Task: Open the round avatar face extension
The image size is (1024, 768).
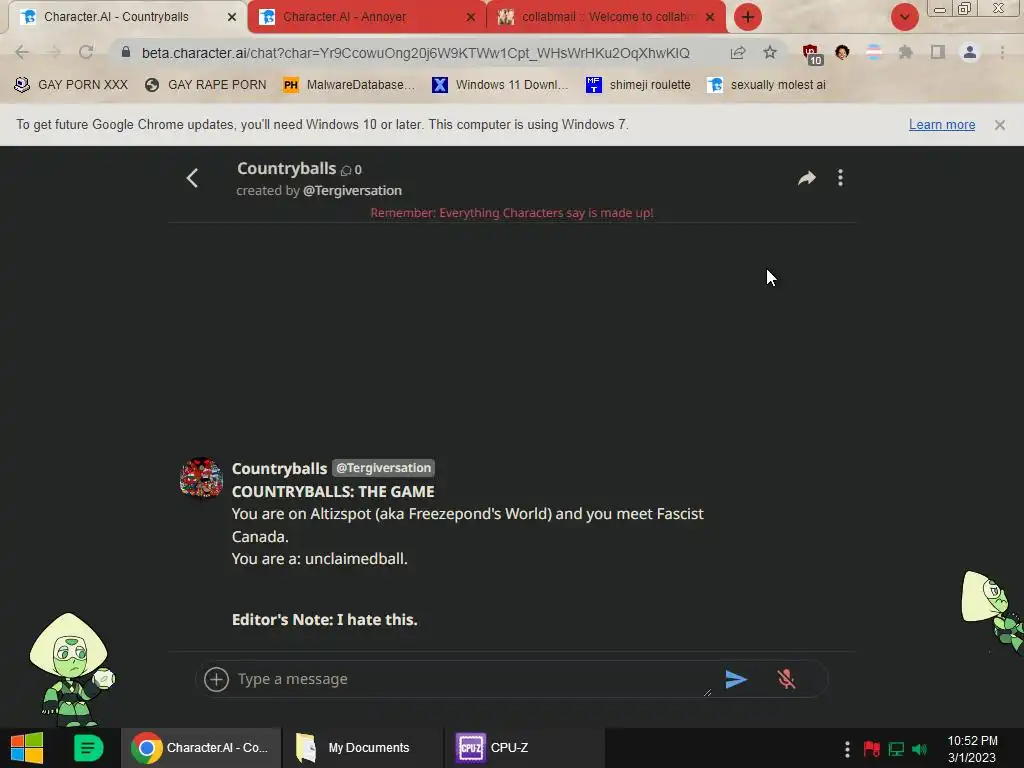Action: pos(842,52)
